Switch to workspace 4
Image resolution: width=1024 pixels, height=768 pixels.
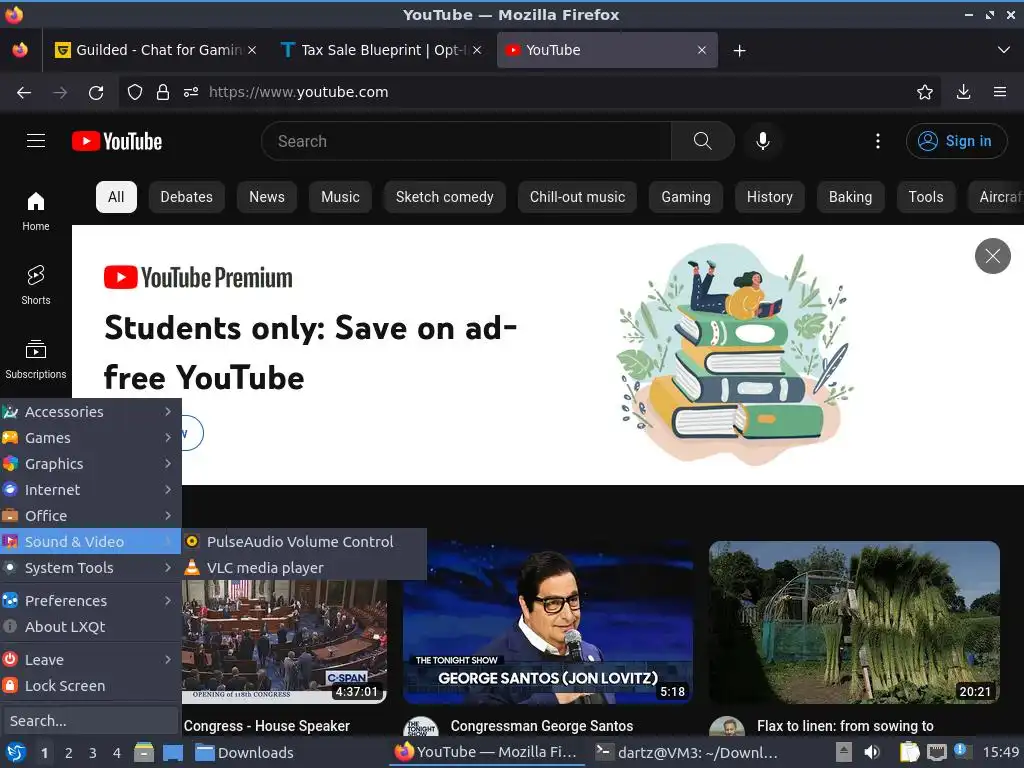(116, 753)
